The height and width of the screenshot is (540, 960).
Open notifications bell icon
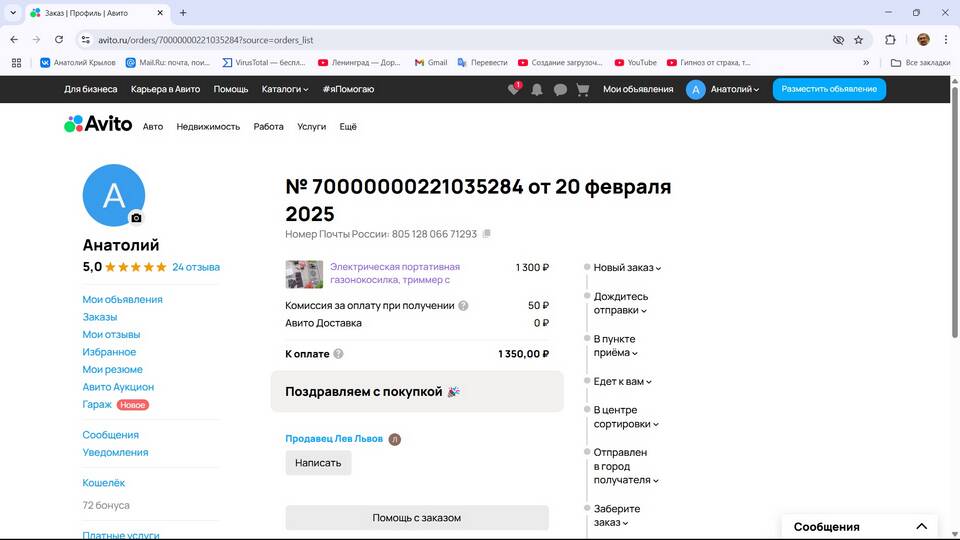click(537, 89)
